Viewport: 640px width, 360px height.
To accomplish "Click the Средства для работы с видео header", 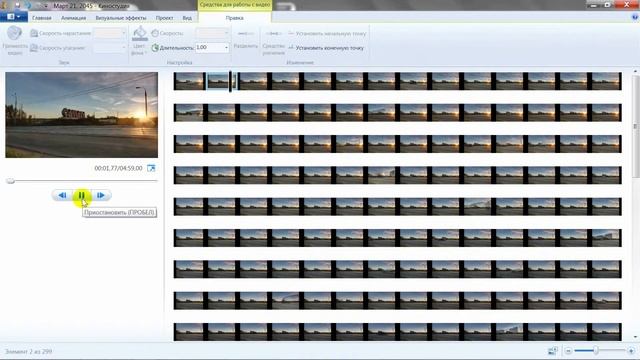I will coord(235,5).
